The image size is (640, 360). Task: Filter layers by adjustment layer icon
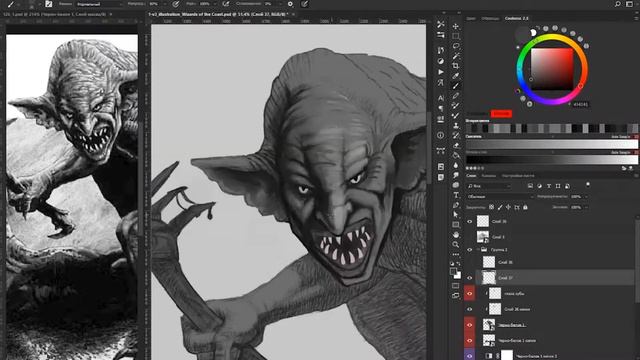click(x=540, y=186)
